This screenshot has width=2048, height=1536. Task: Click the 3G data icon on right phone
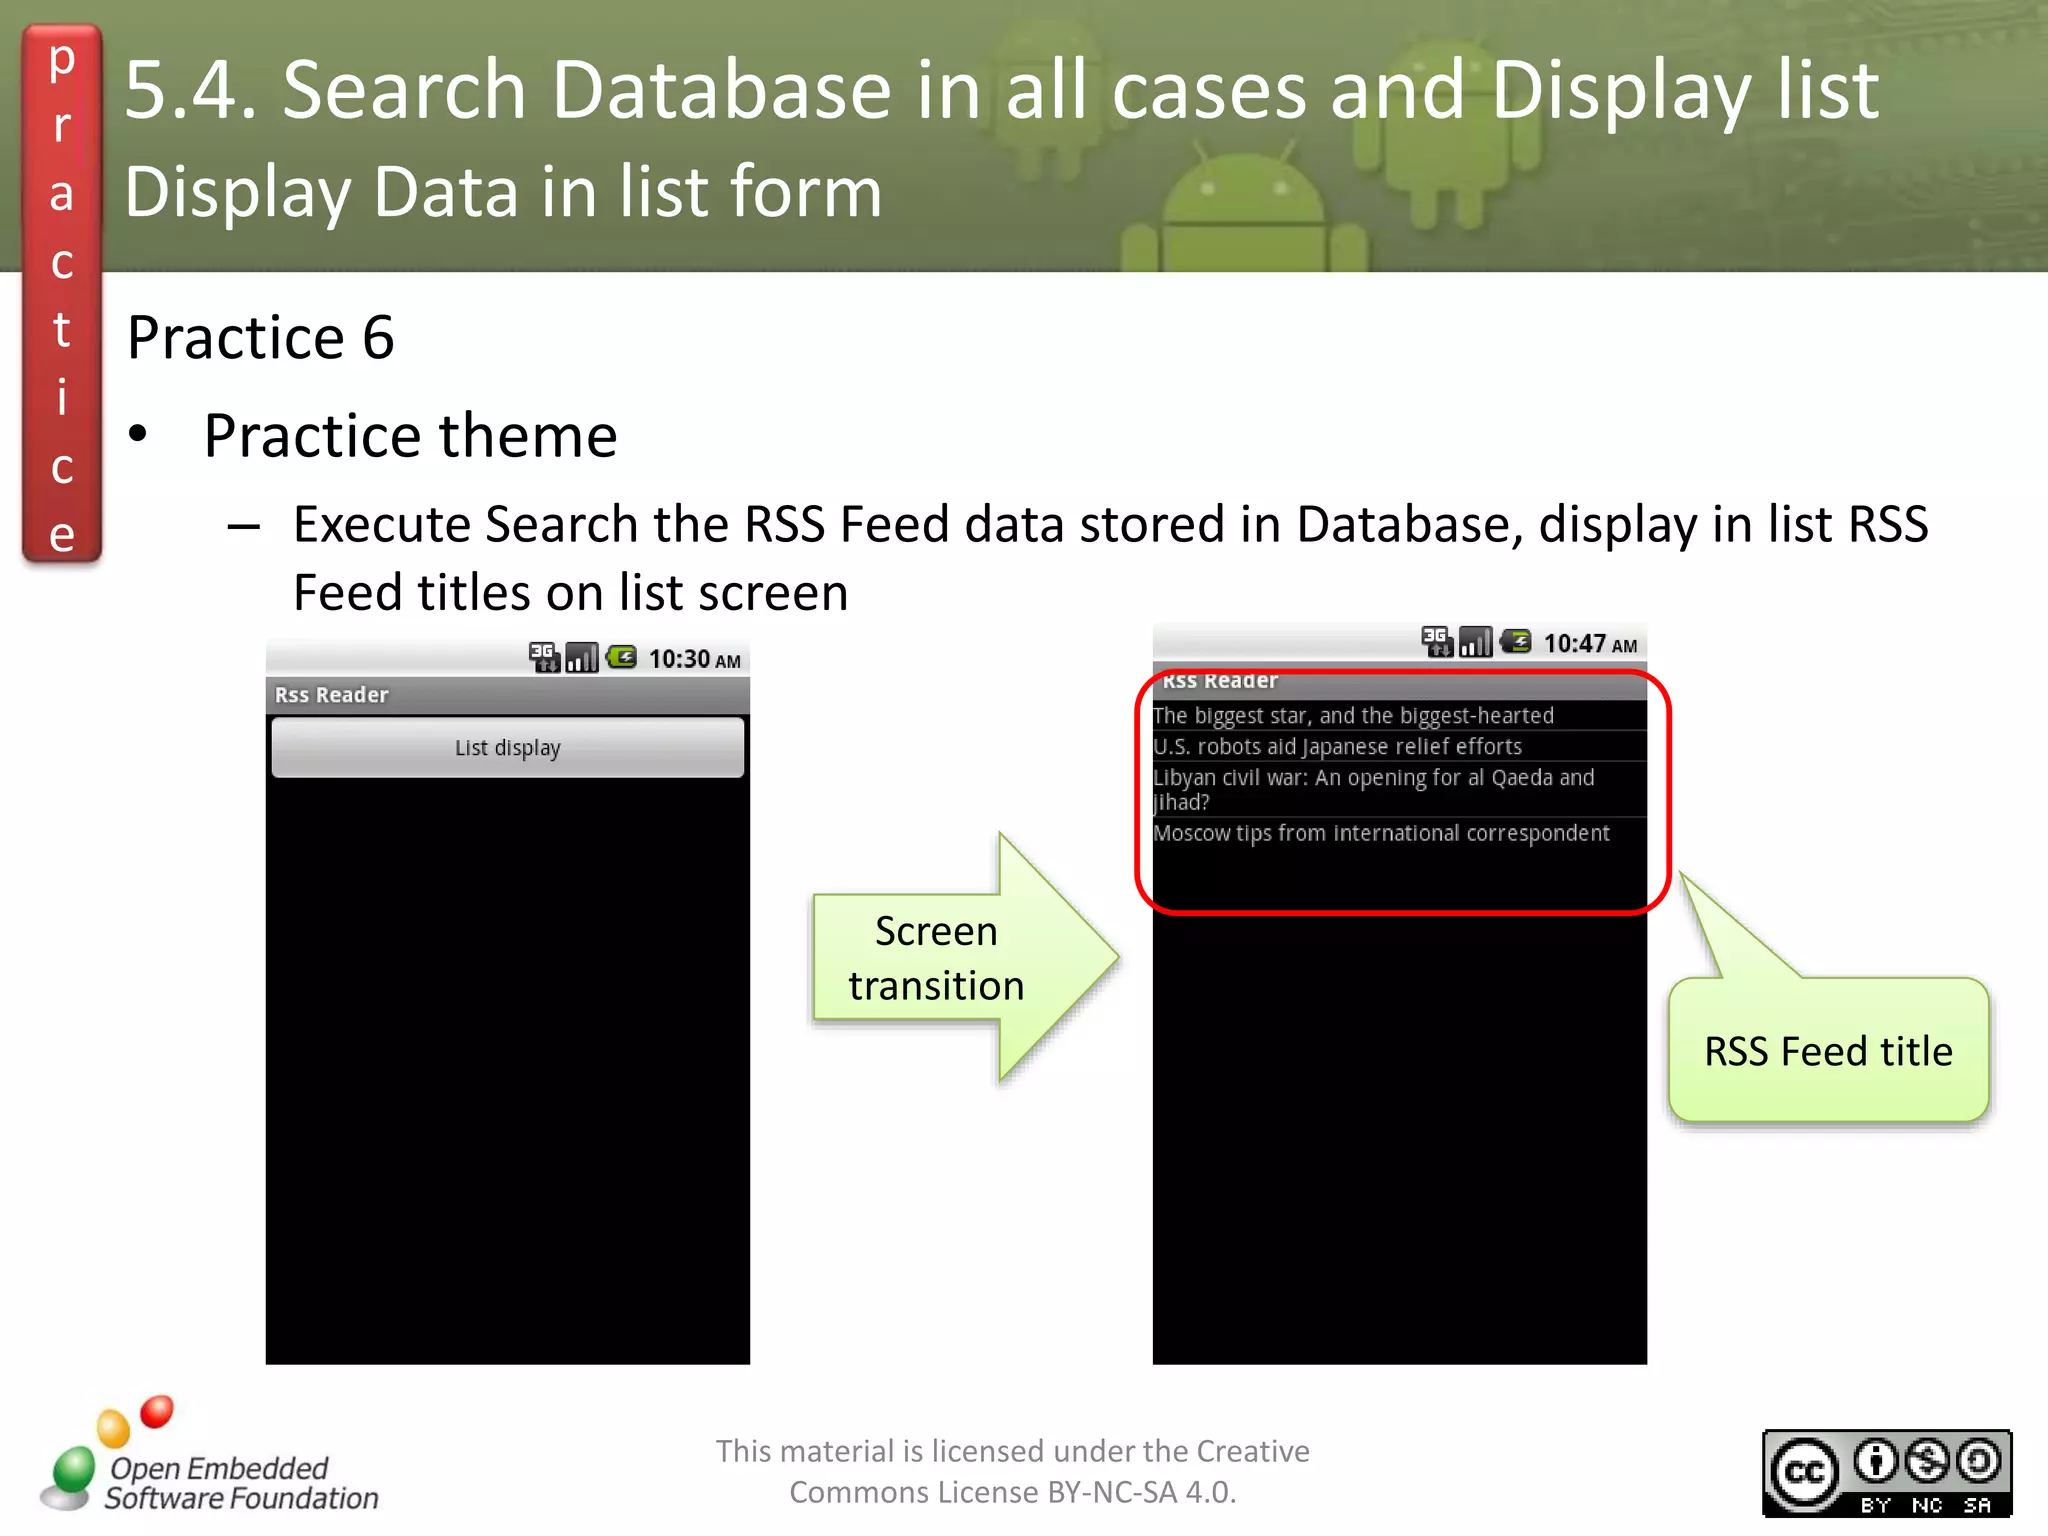pyautogui.click(x=1437, y=642)
